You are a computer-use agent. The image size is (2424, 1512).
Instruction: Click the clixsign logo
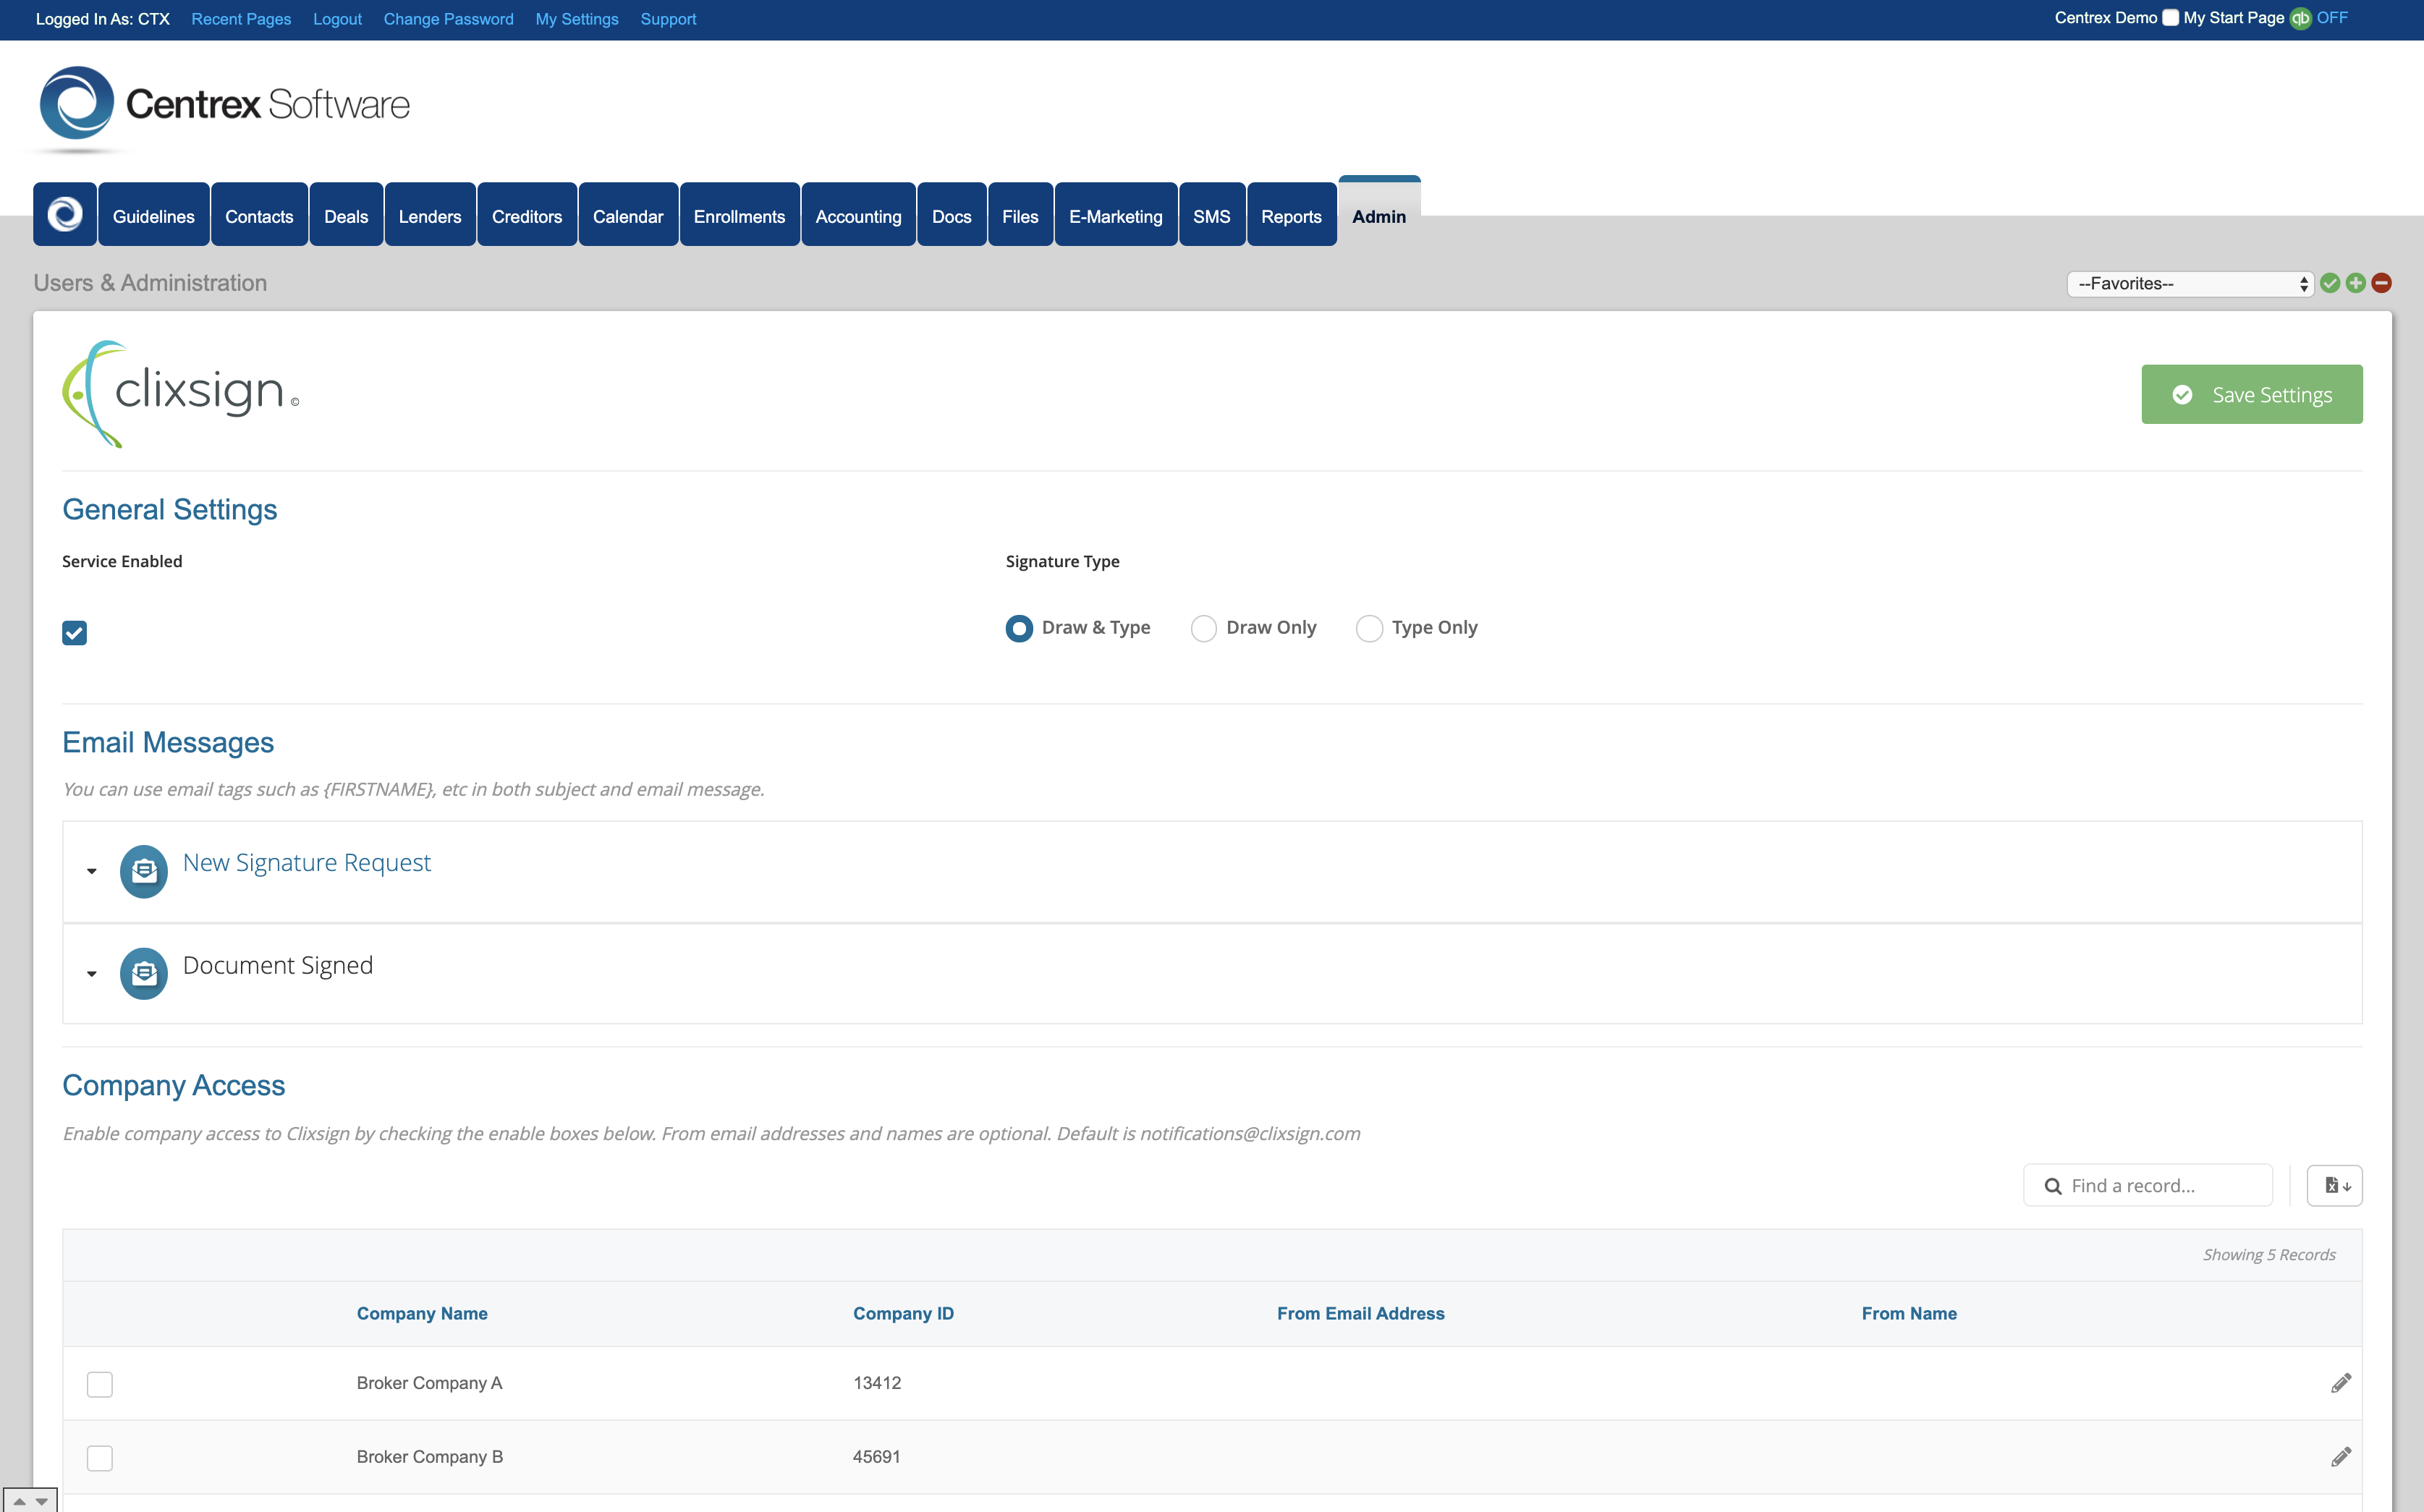(x=181, y=394)
